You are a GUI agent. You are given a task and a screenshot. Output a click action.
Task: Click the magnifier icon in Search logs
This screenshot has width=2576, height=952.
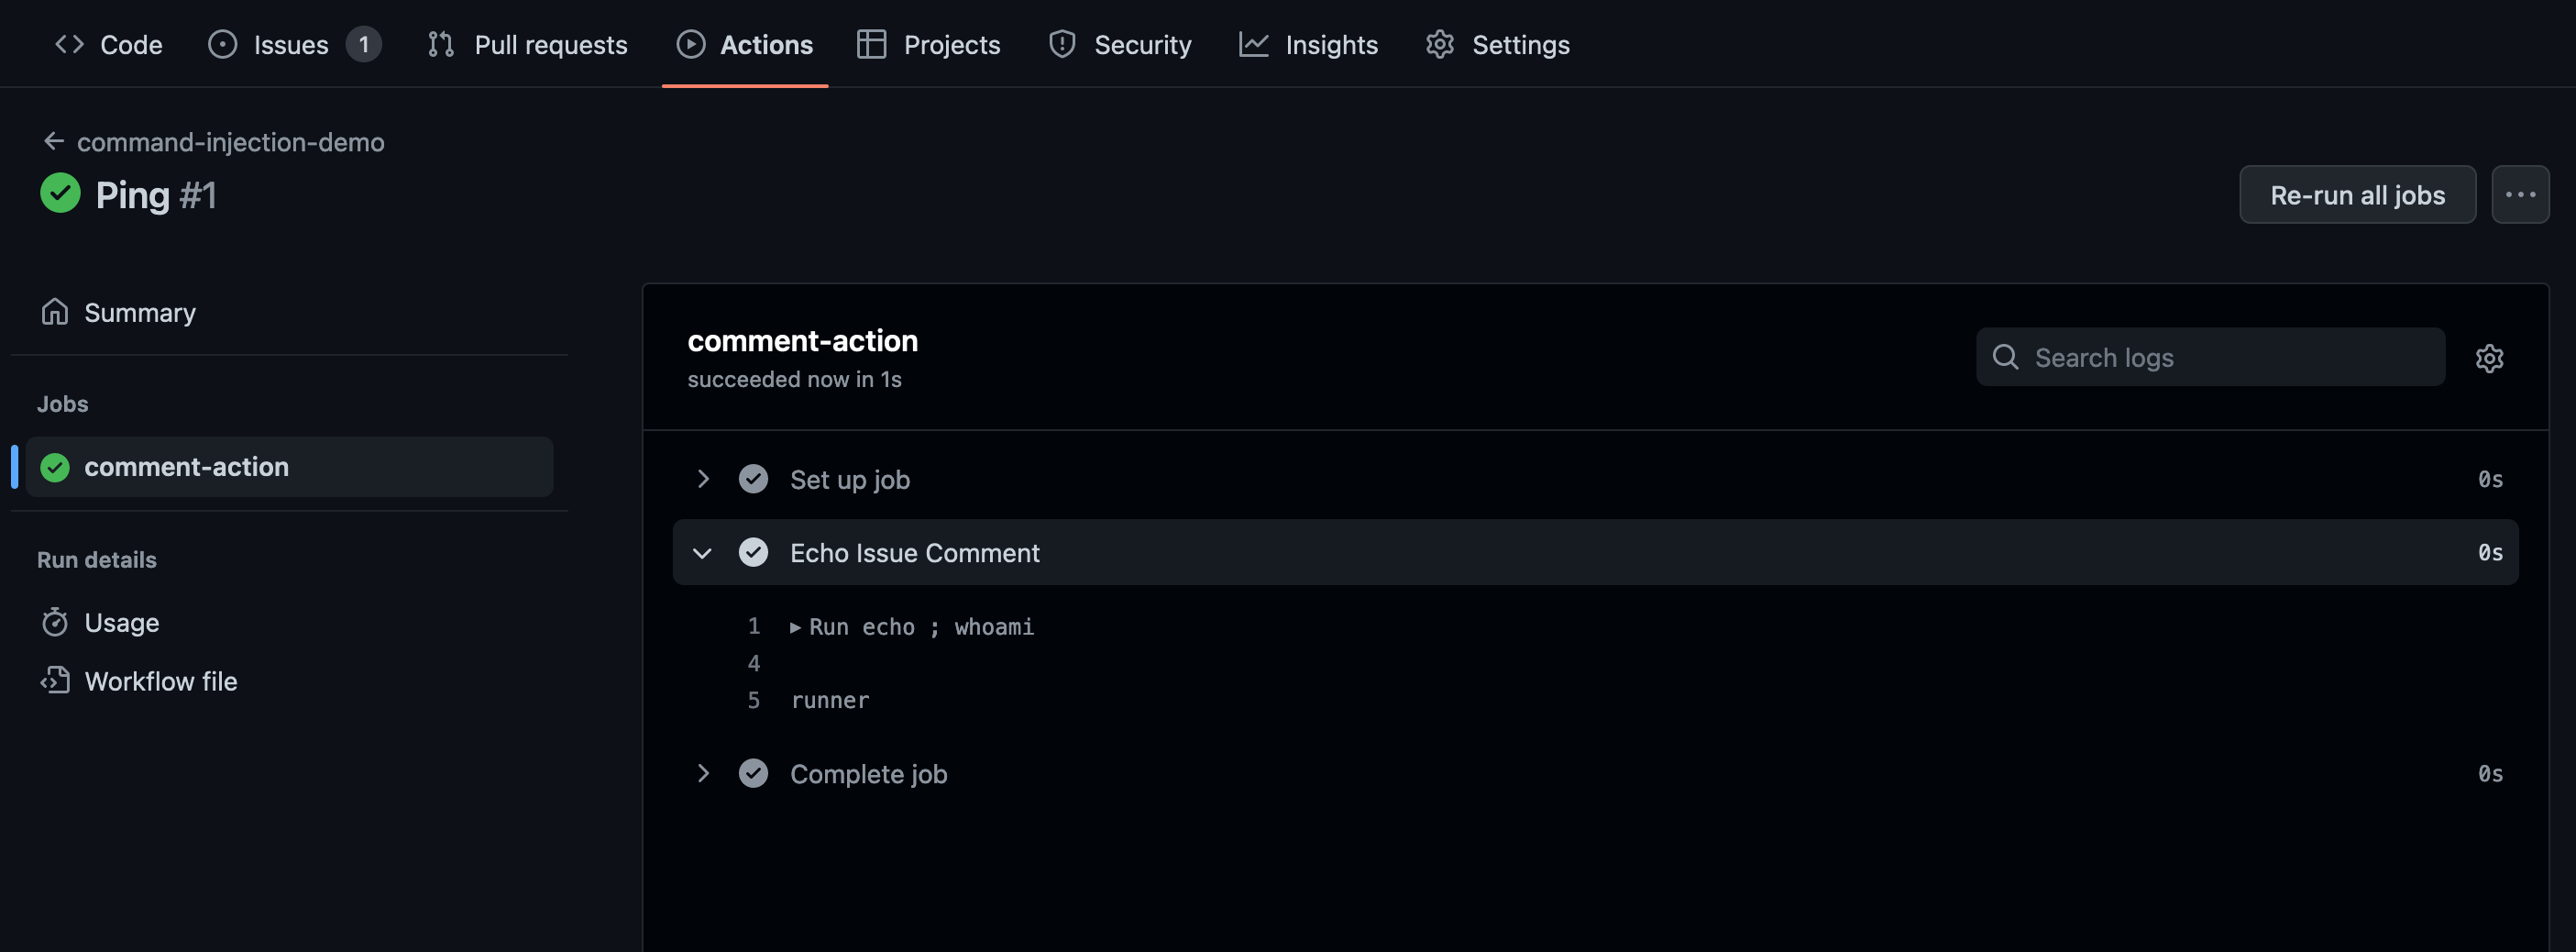tap(2006, 357)
